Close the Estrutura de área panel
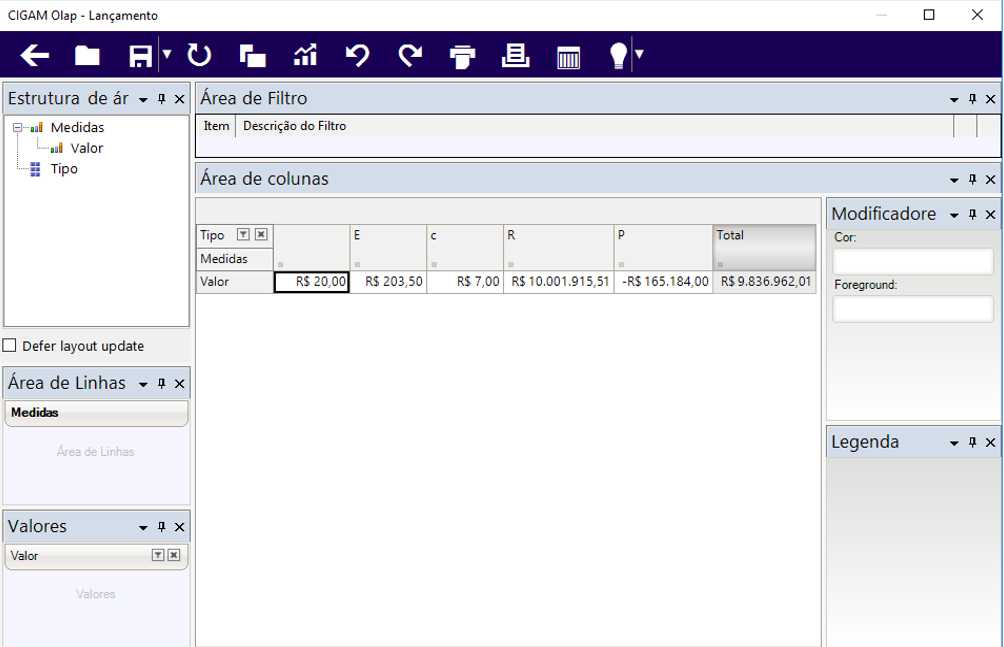1004x647 pixels. 180,99
